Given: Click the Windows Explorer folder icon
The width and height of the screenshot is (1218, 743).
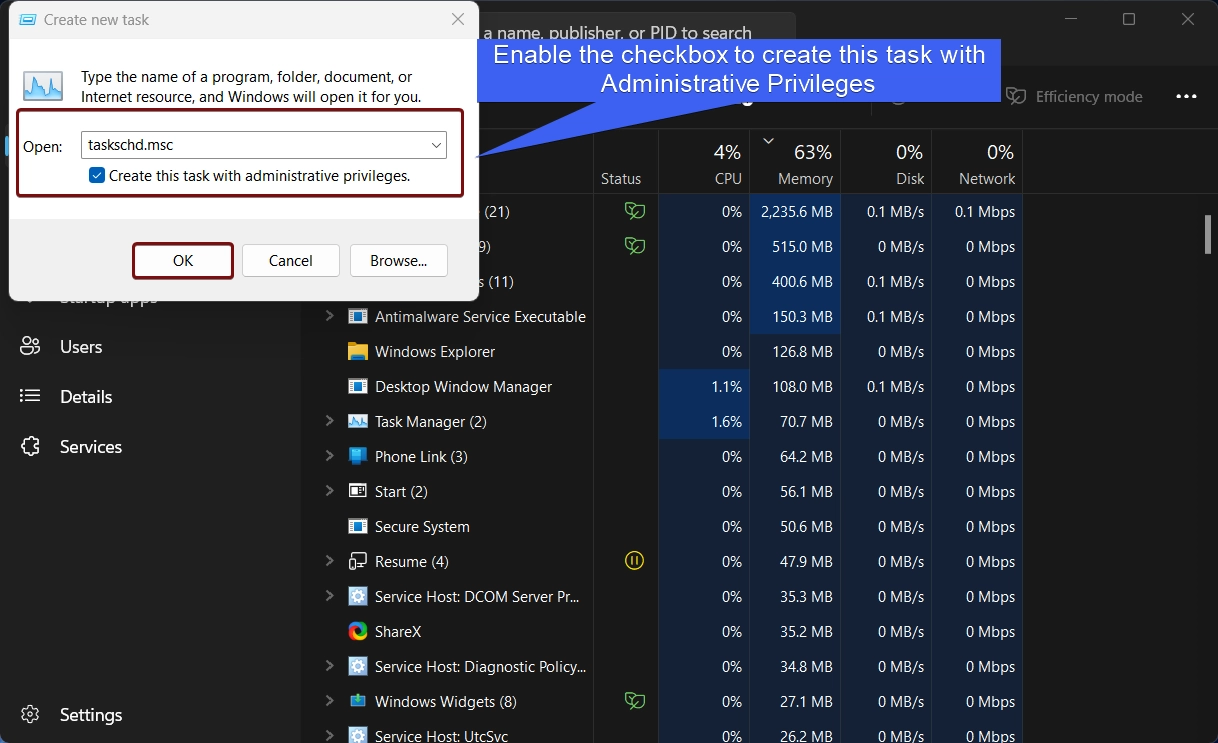Looking at the screenshot, I should click(x=358, y=351).
